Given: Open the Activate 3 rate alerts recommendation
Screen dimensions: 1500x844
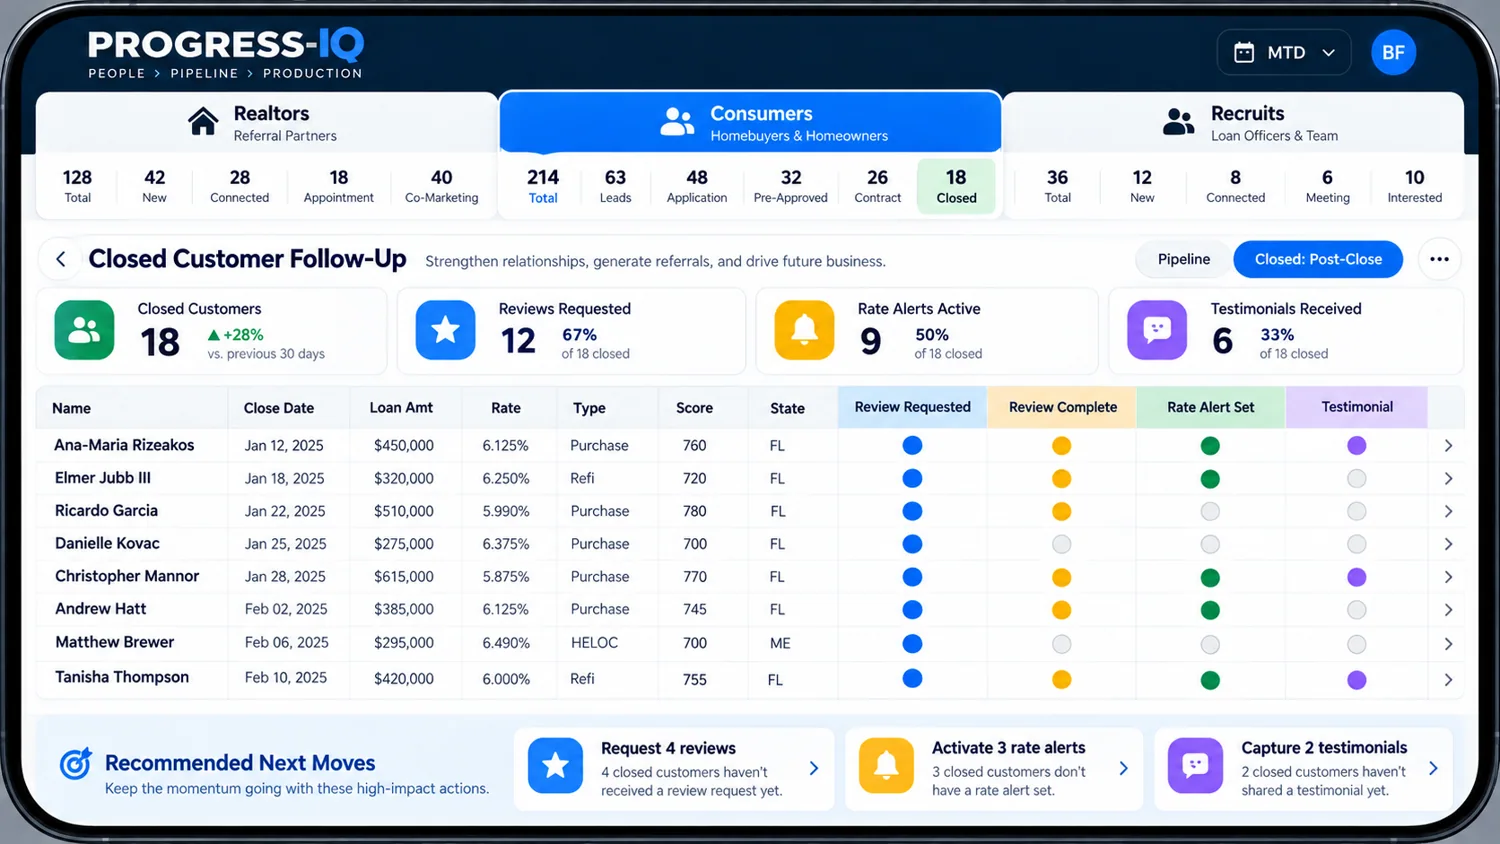Looking at the screenshot, I should coord(994,768).
